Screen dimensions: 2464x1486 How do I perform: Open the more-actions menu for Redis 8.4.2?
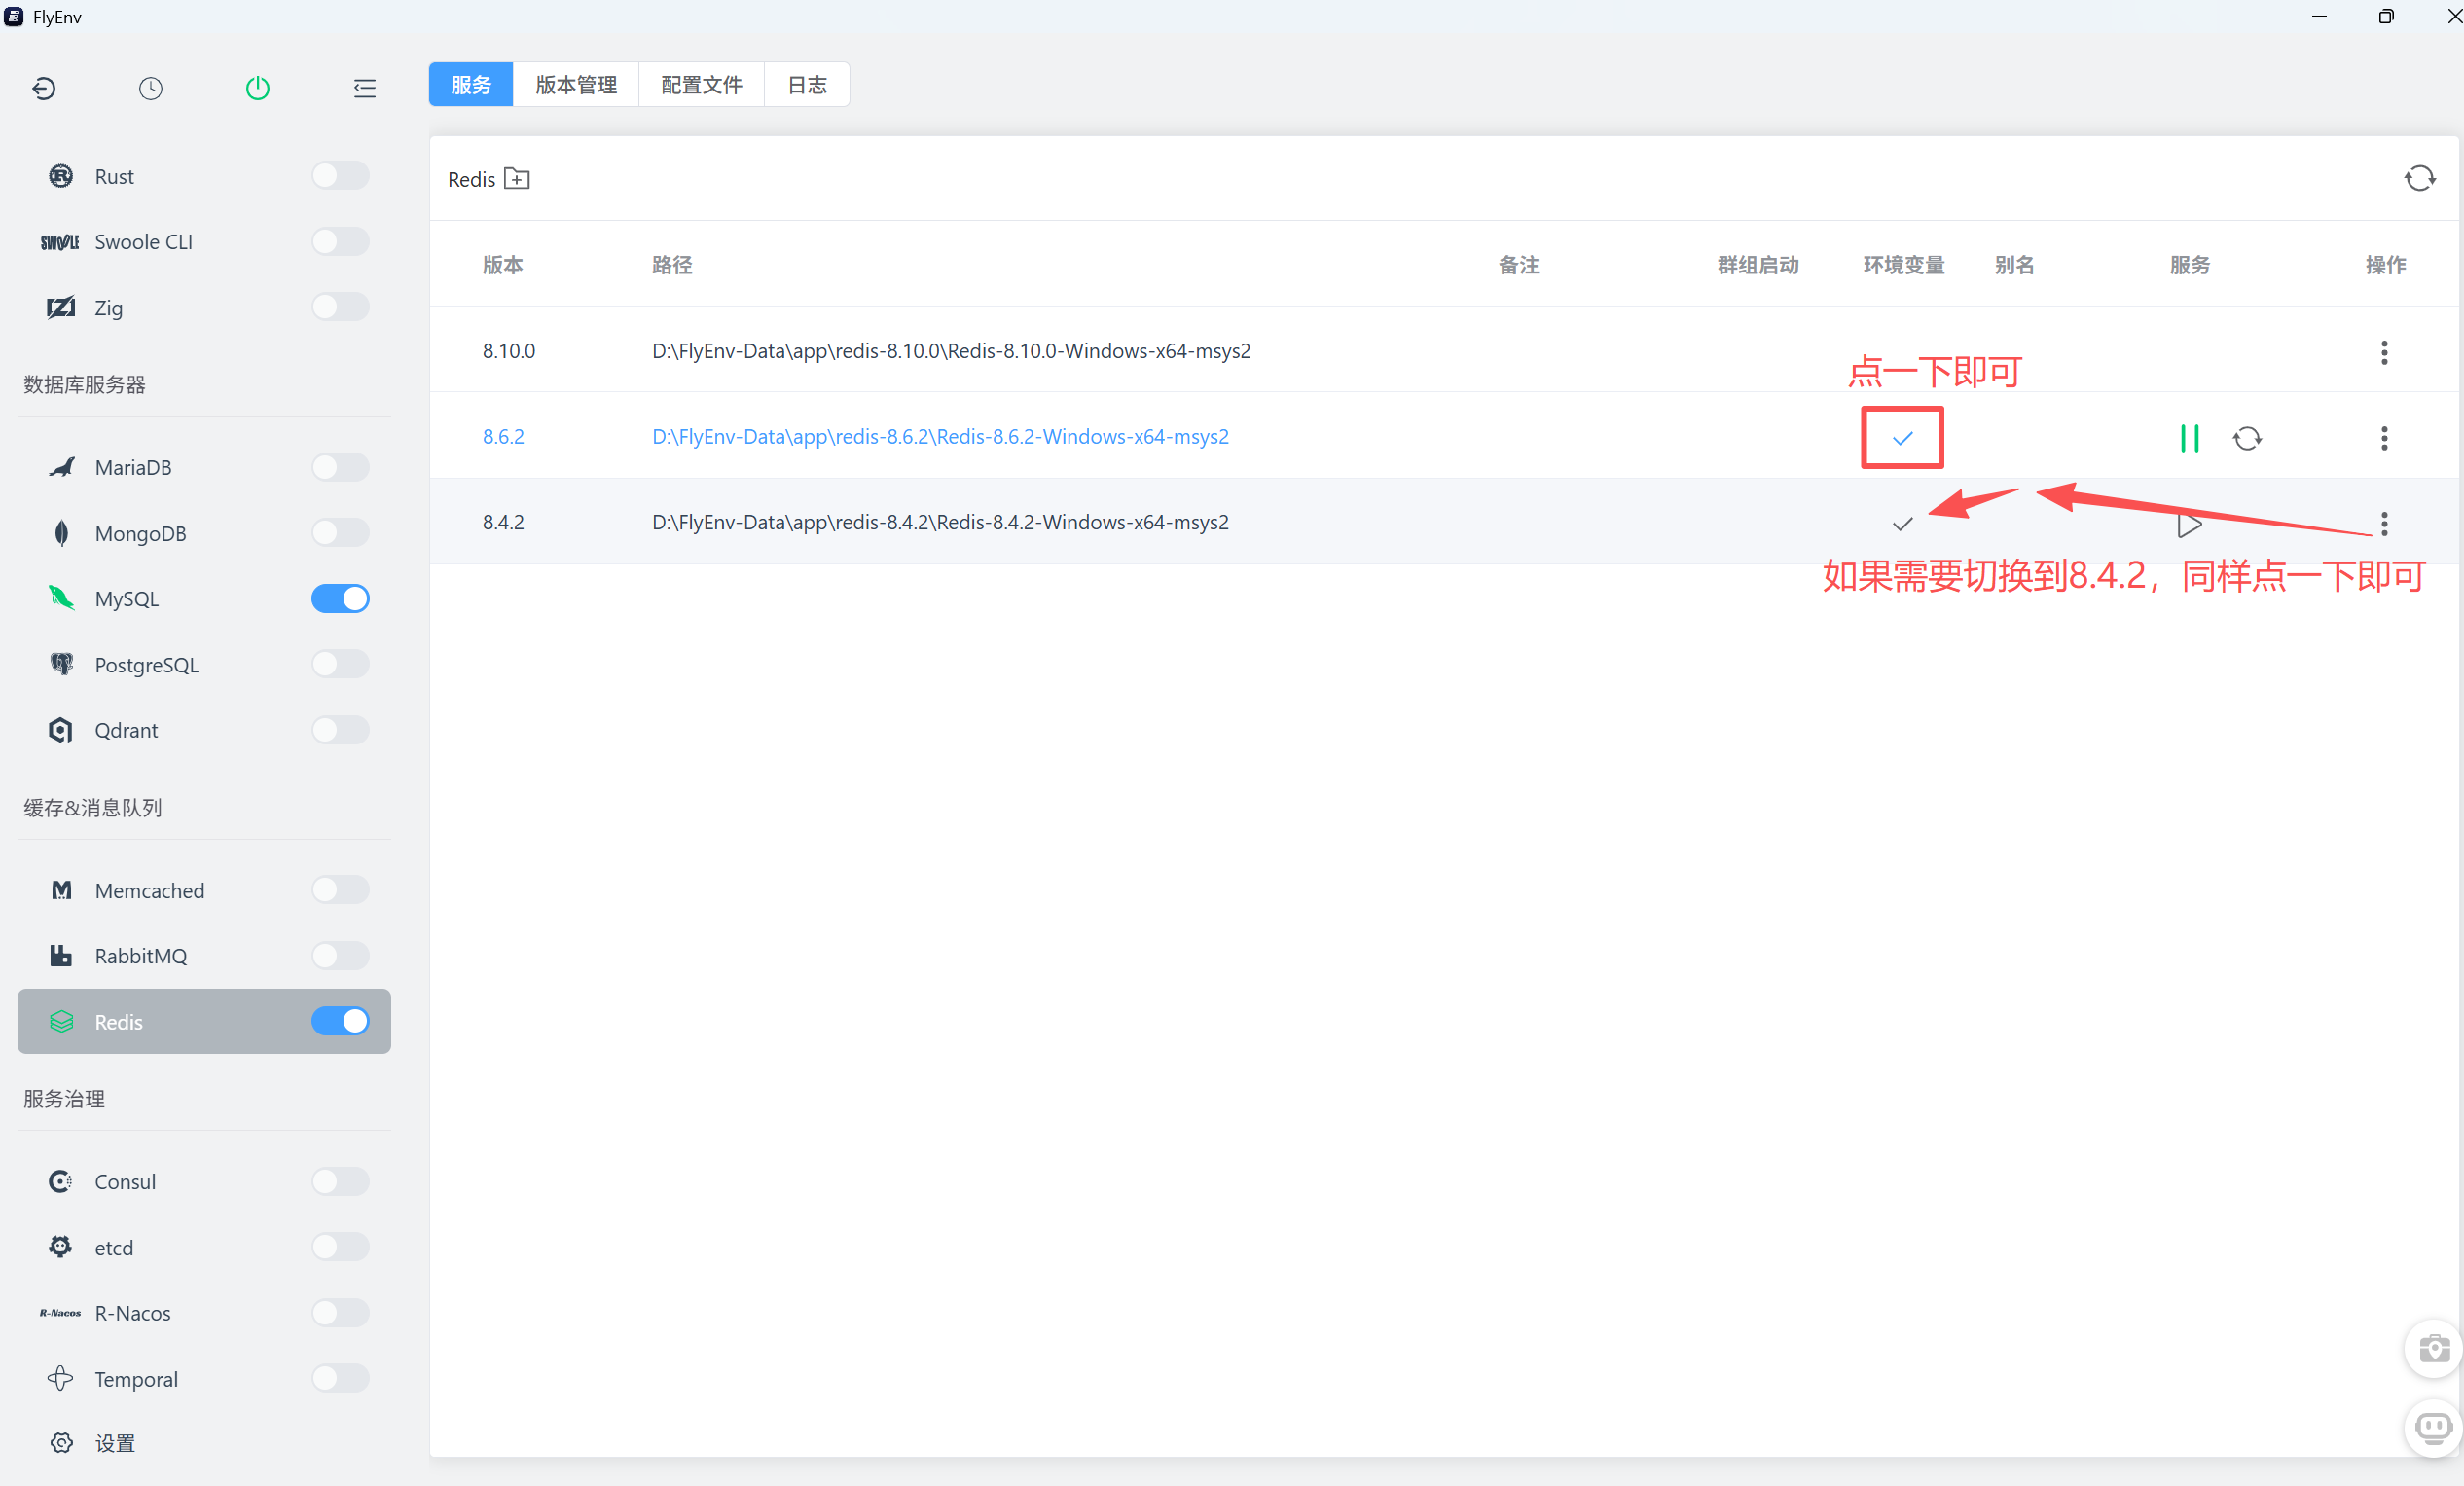(2384, 524)
